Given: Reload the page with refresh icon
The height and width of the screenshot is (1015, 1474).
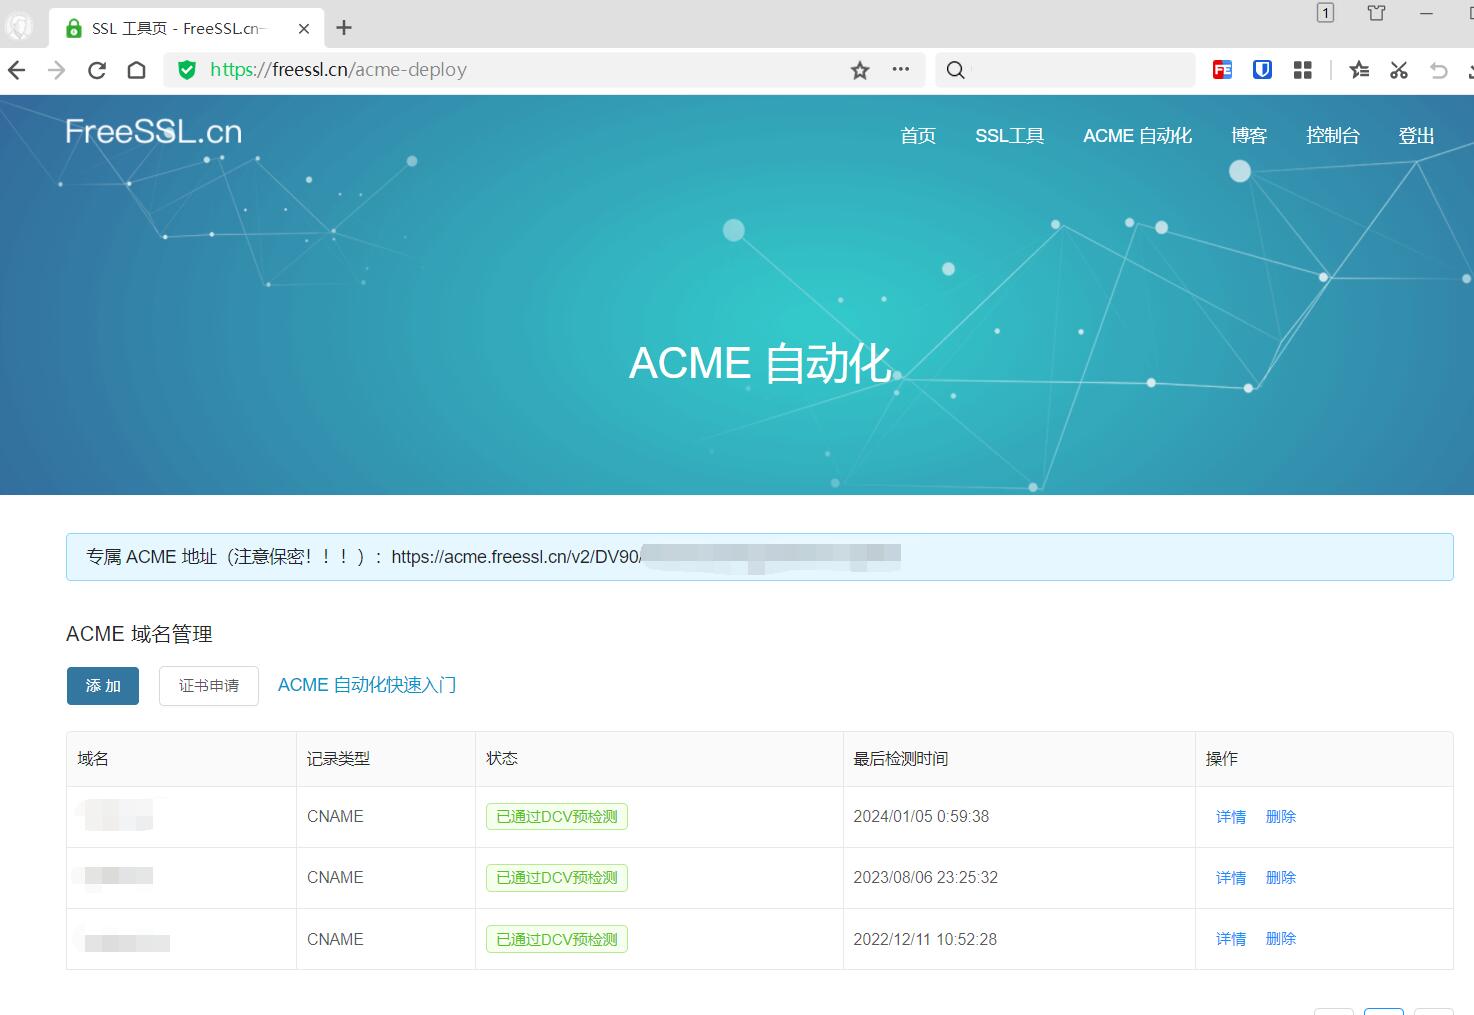Looking at the screenshot, I should coord(97,70).
